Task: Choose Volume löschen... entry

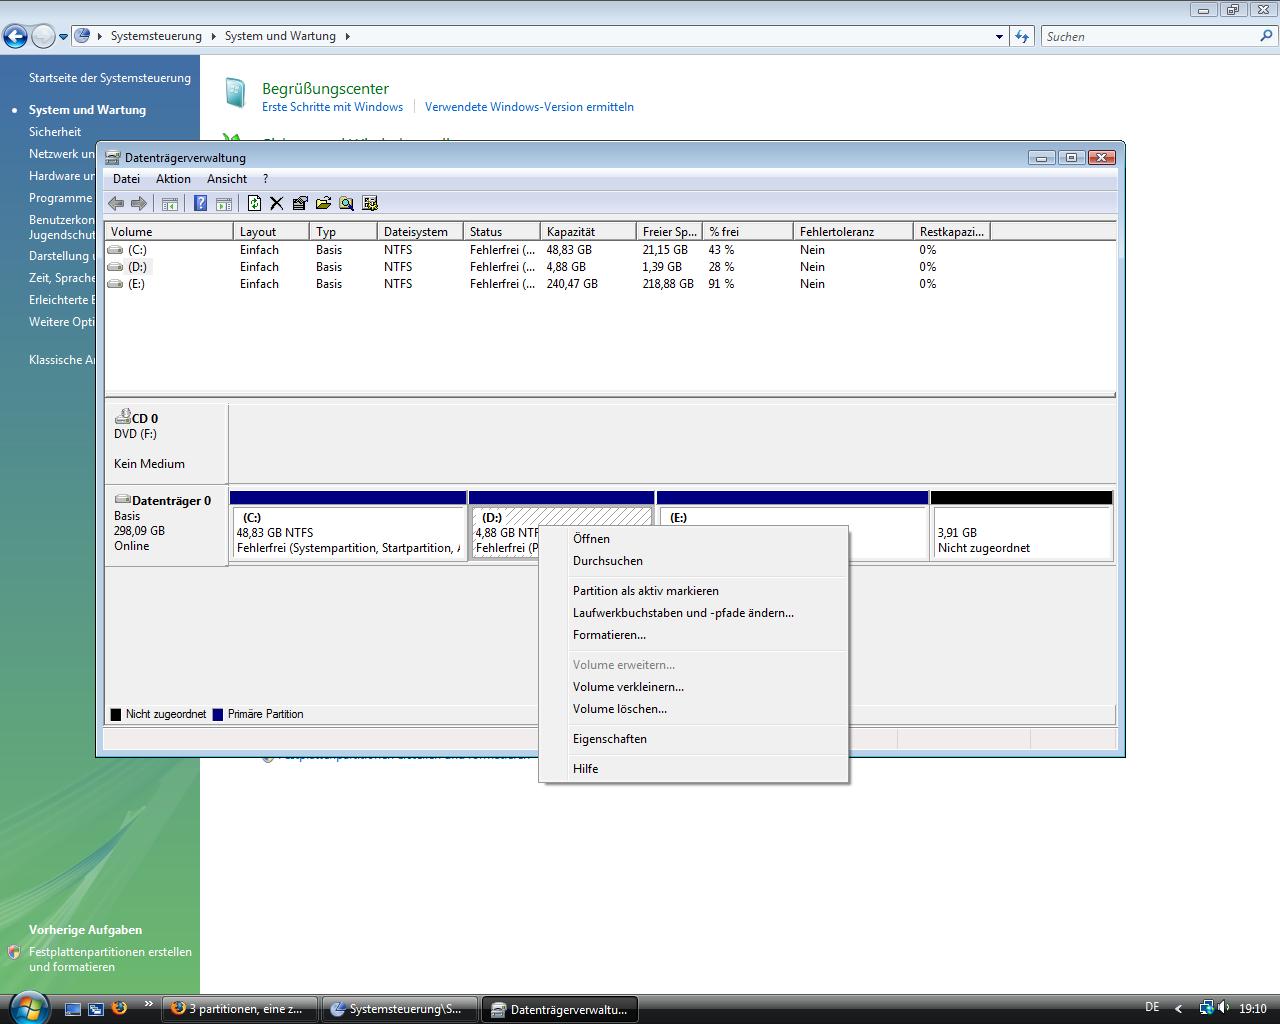Action: coord(693,709)
